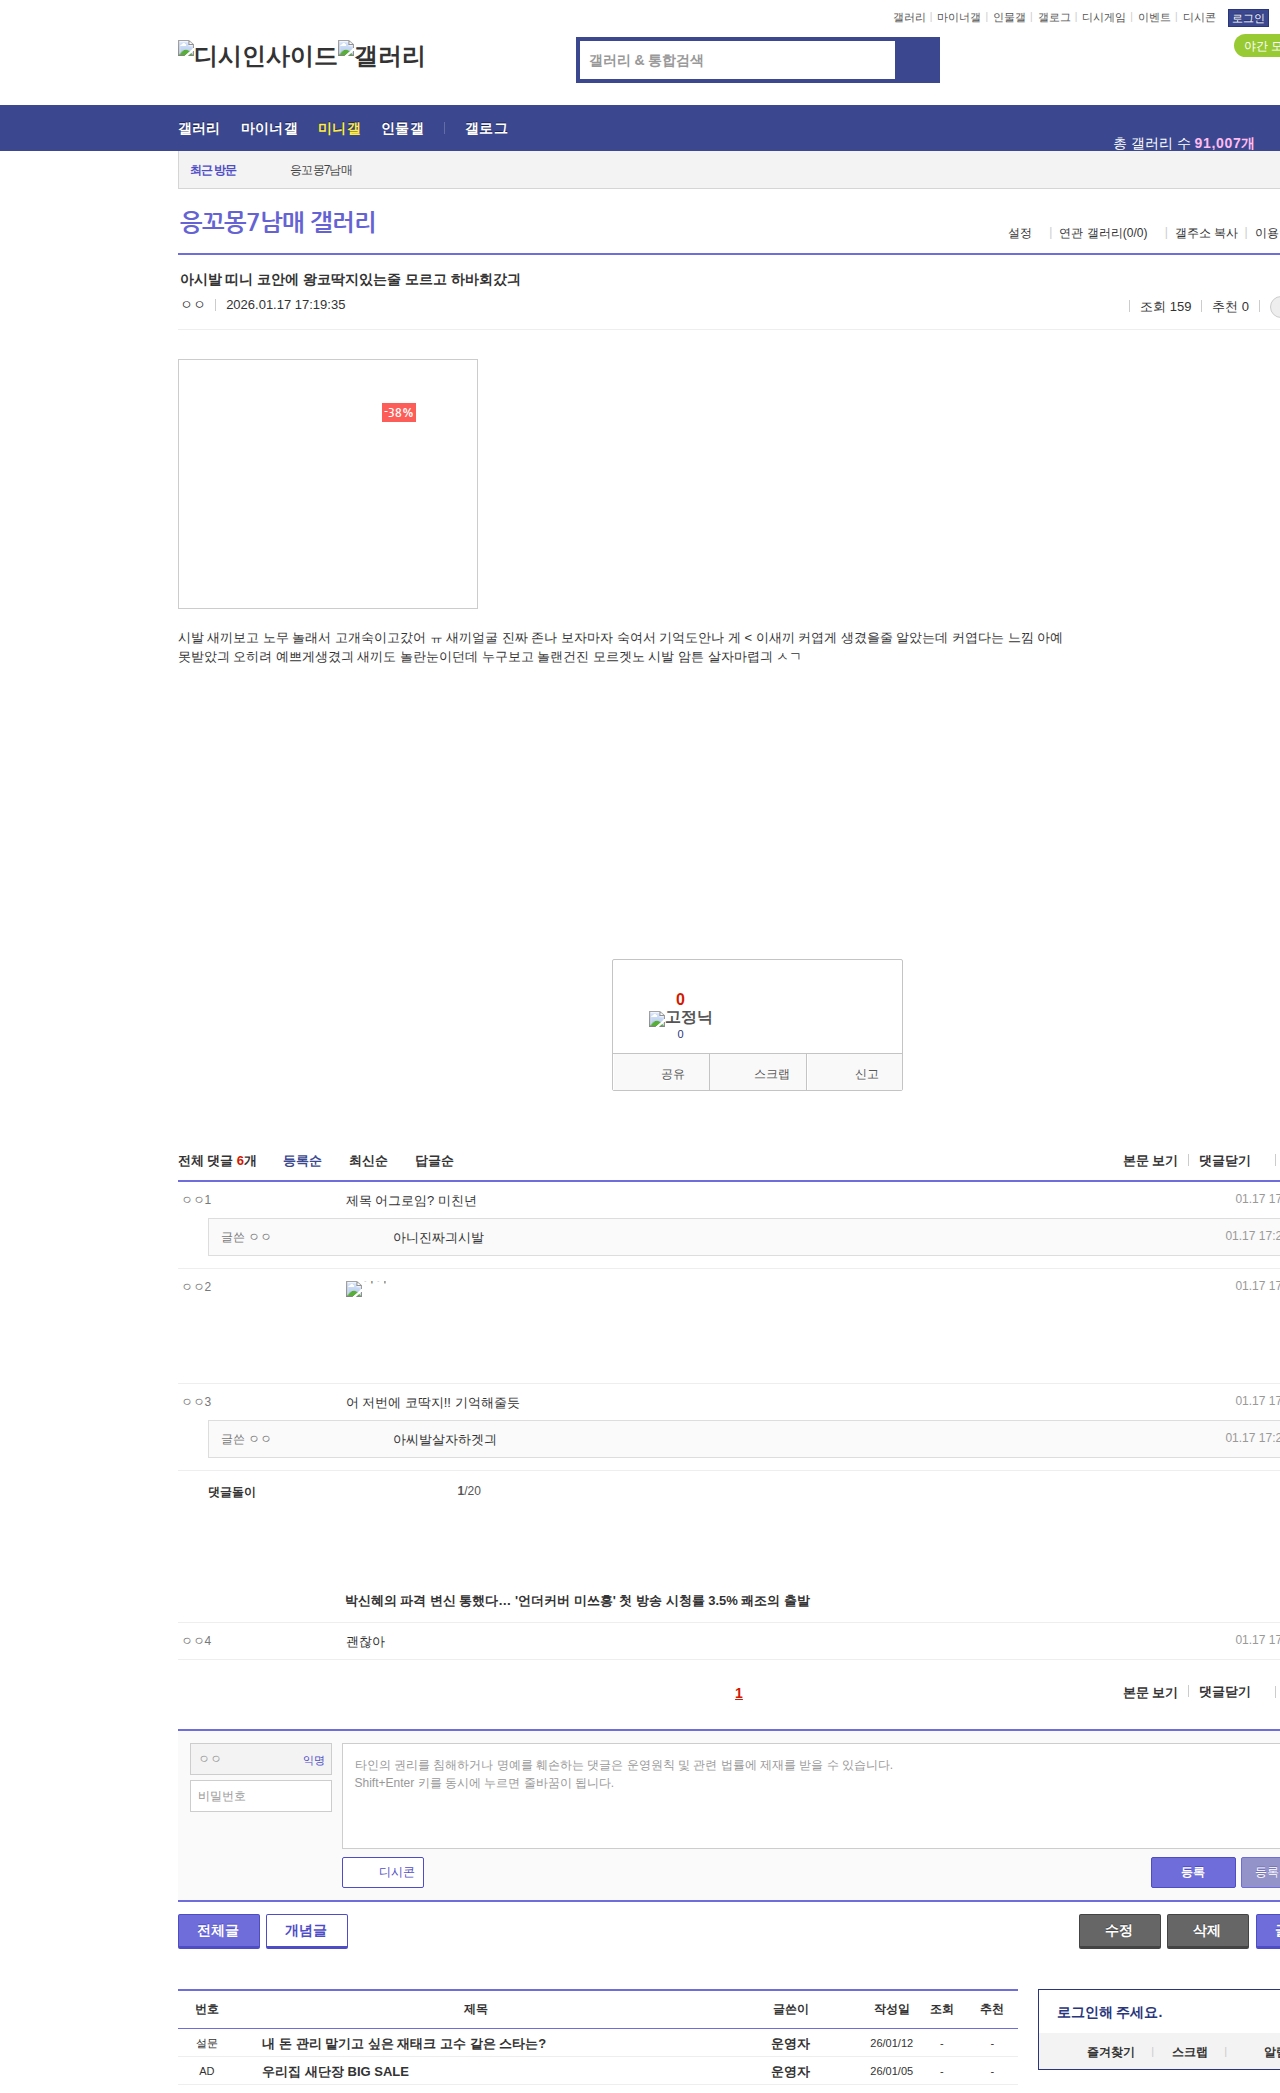Collapse comments with 댓글닫기
1280x2093 pixels.
1224,1161
